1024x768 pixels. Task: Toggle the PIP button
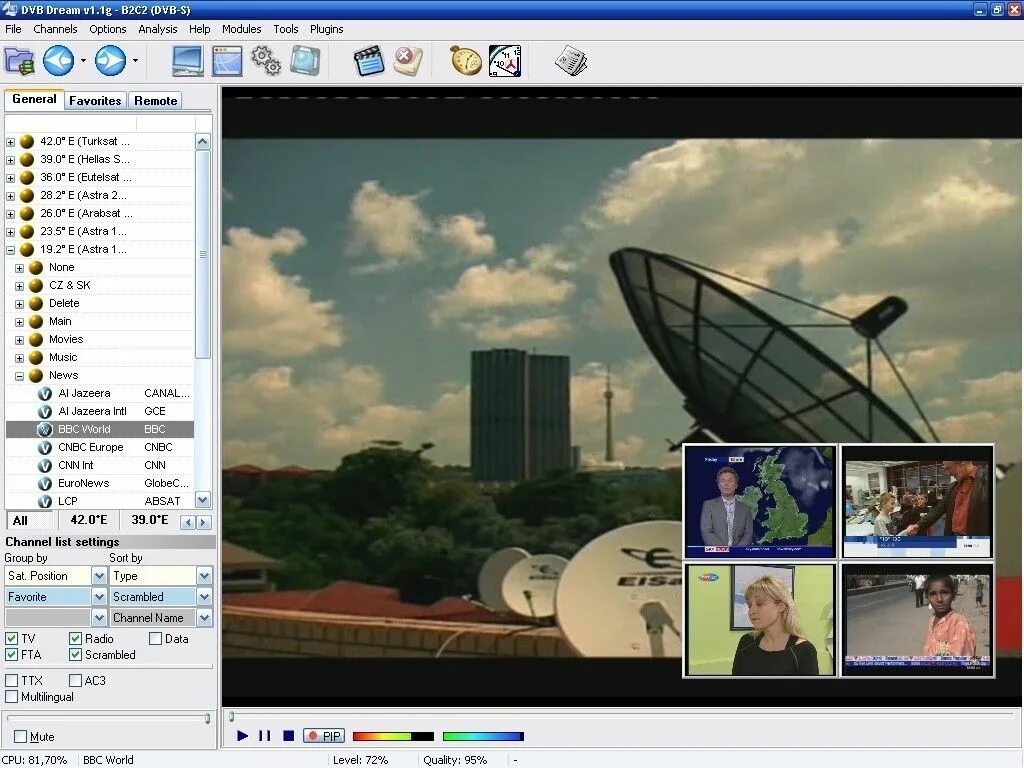324,736
